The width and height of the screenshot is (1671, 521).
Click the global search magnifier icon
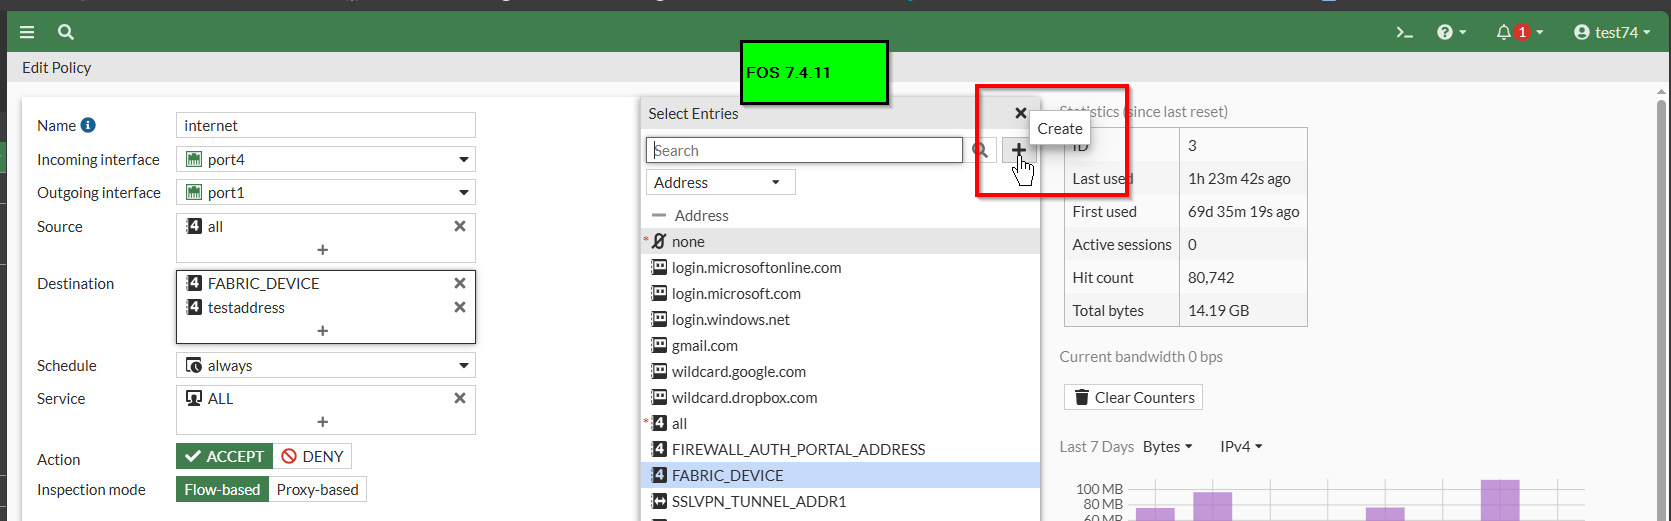coord(66,32)
